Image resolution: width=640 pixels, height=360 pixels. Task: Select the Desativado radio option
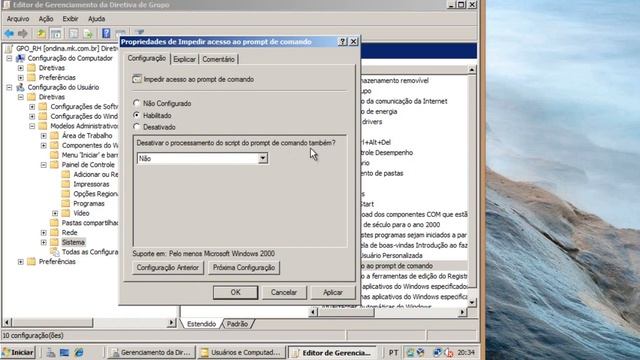click(137, 127)
